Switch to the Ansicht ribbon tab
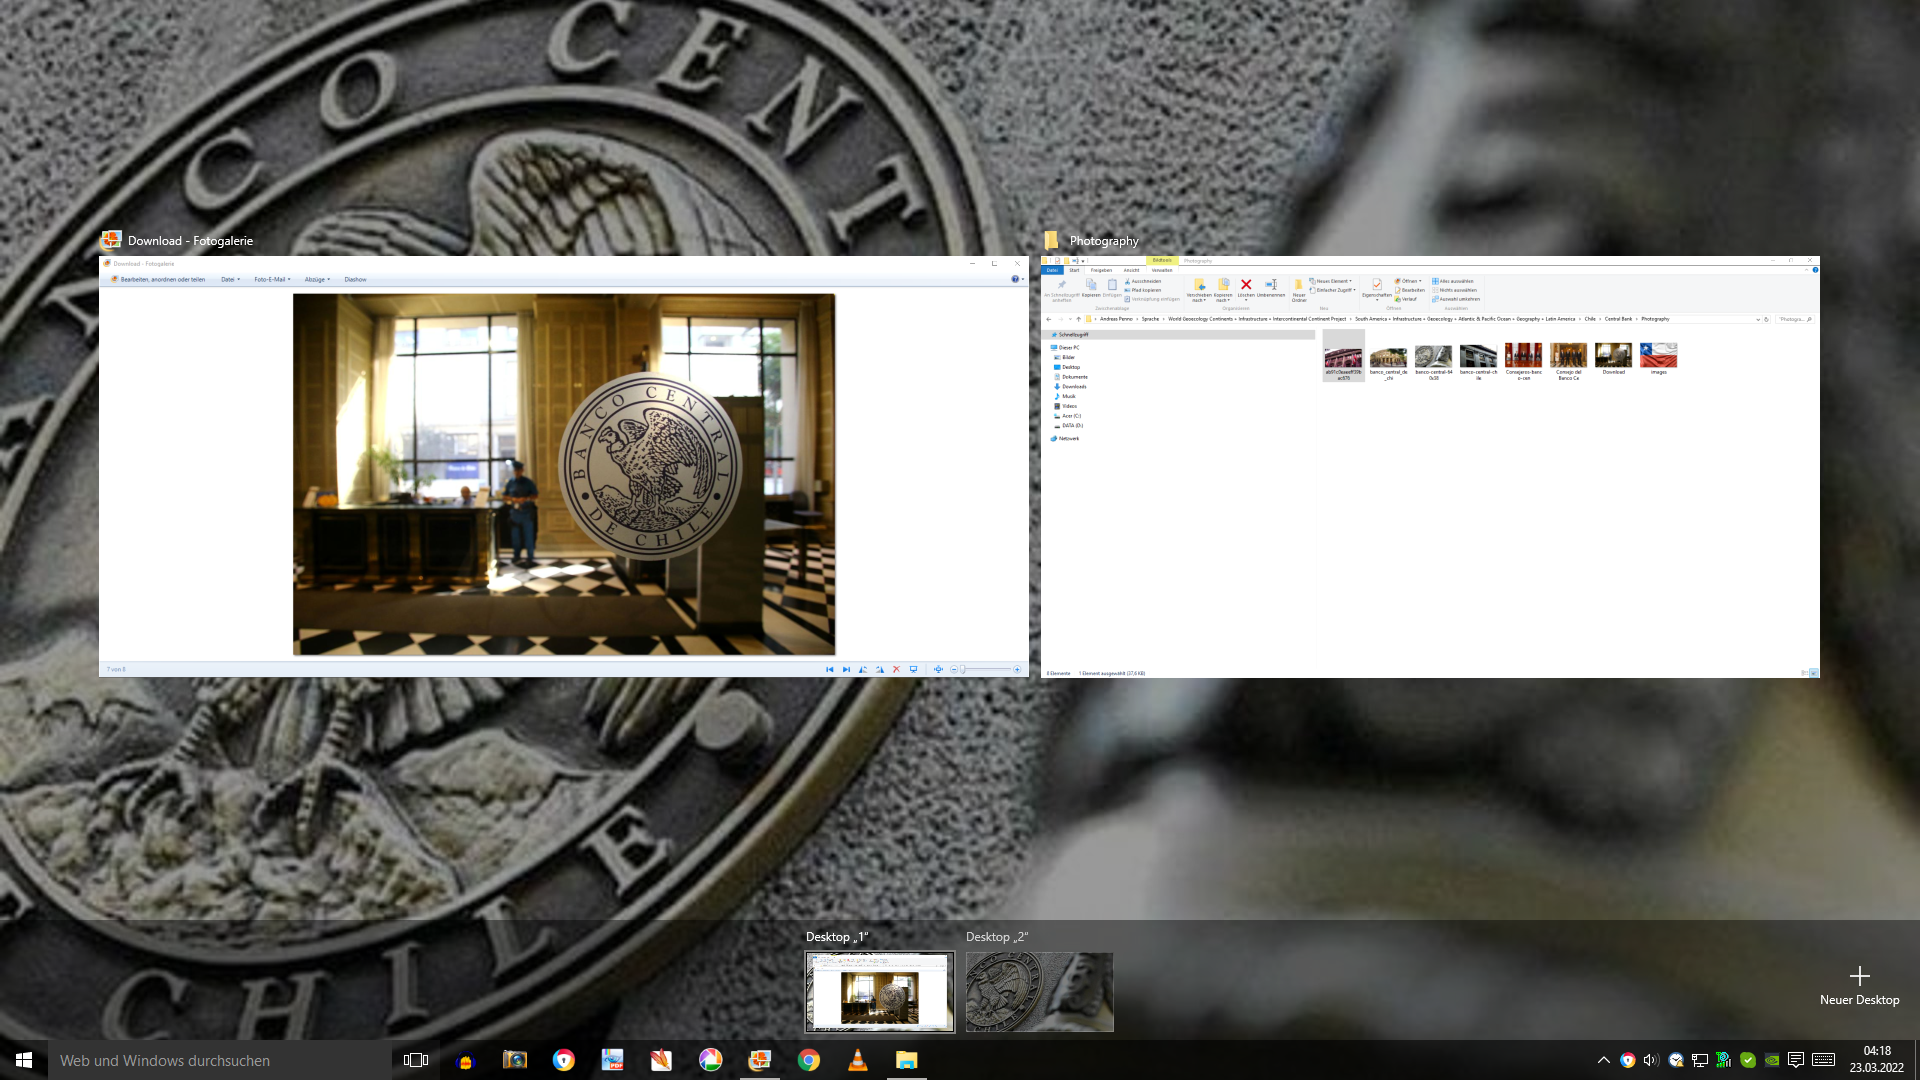 point(1131,270)
